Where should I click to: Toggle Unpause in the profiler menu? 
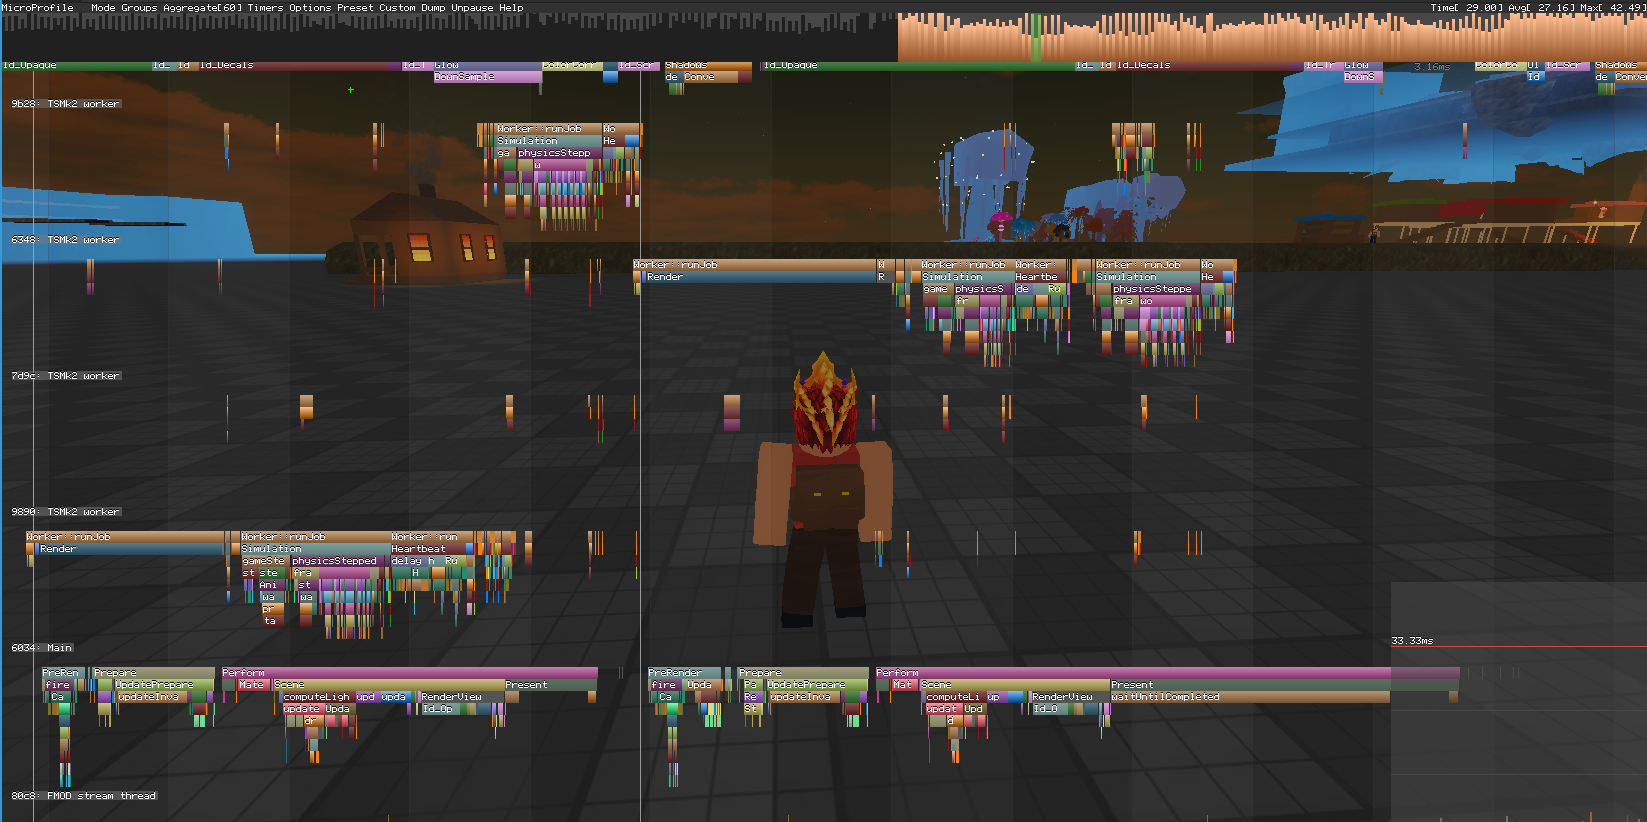[x=472, y=7]
